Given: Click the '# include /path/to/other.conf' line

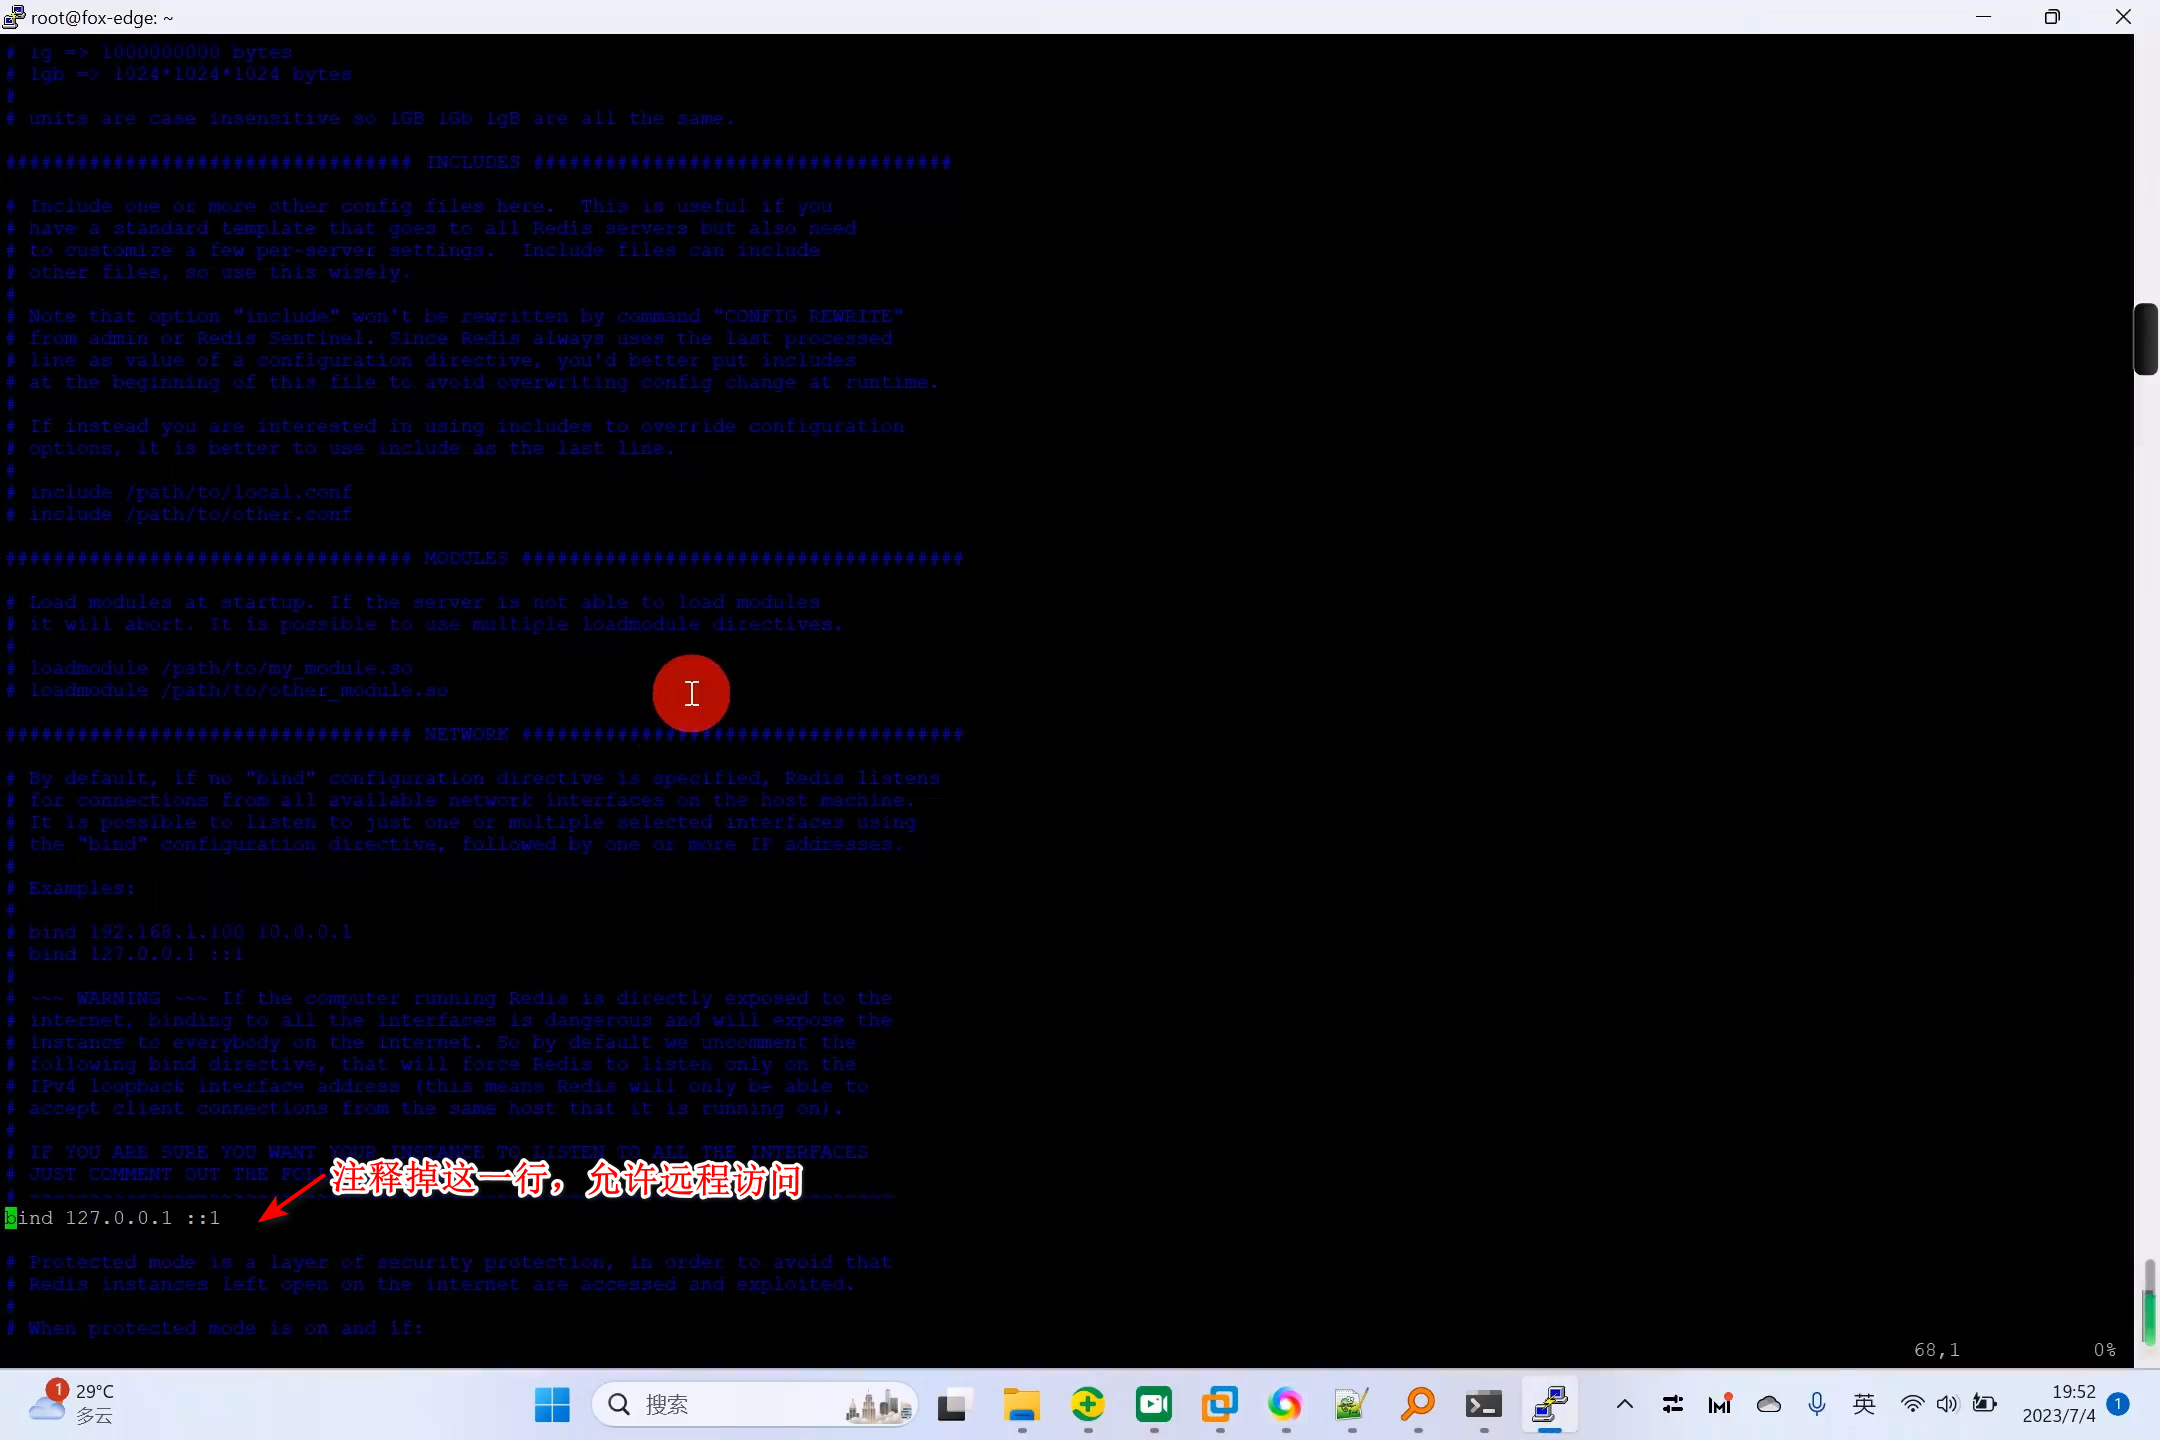Looking at the screenshot, I should point(179,514).
